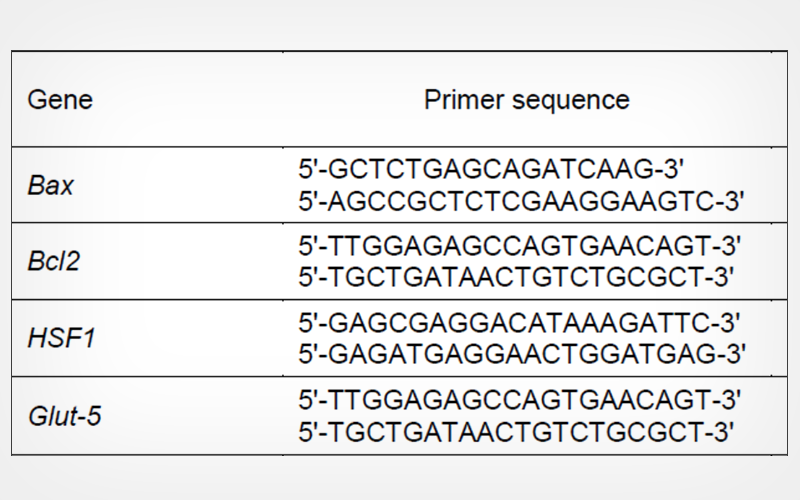The width and height of the screenshot is (800, 500).
Task: Click the 3' end of Glut-5's second primer
Action: [726, 431]
